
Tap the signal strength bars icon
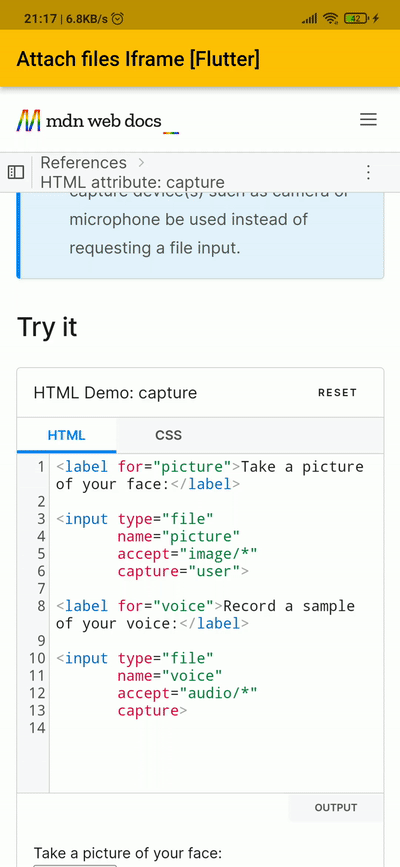[310, 19]
